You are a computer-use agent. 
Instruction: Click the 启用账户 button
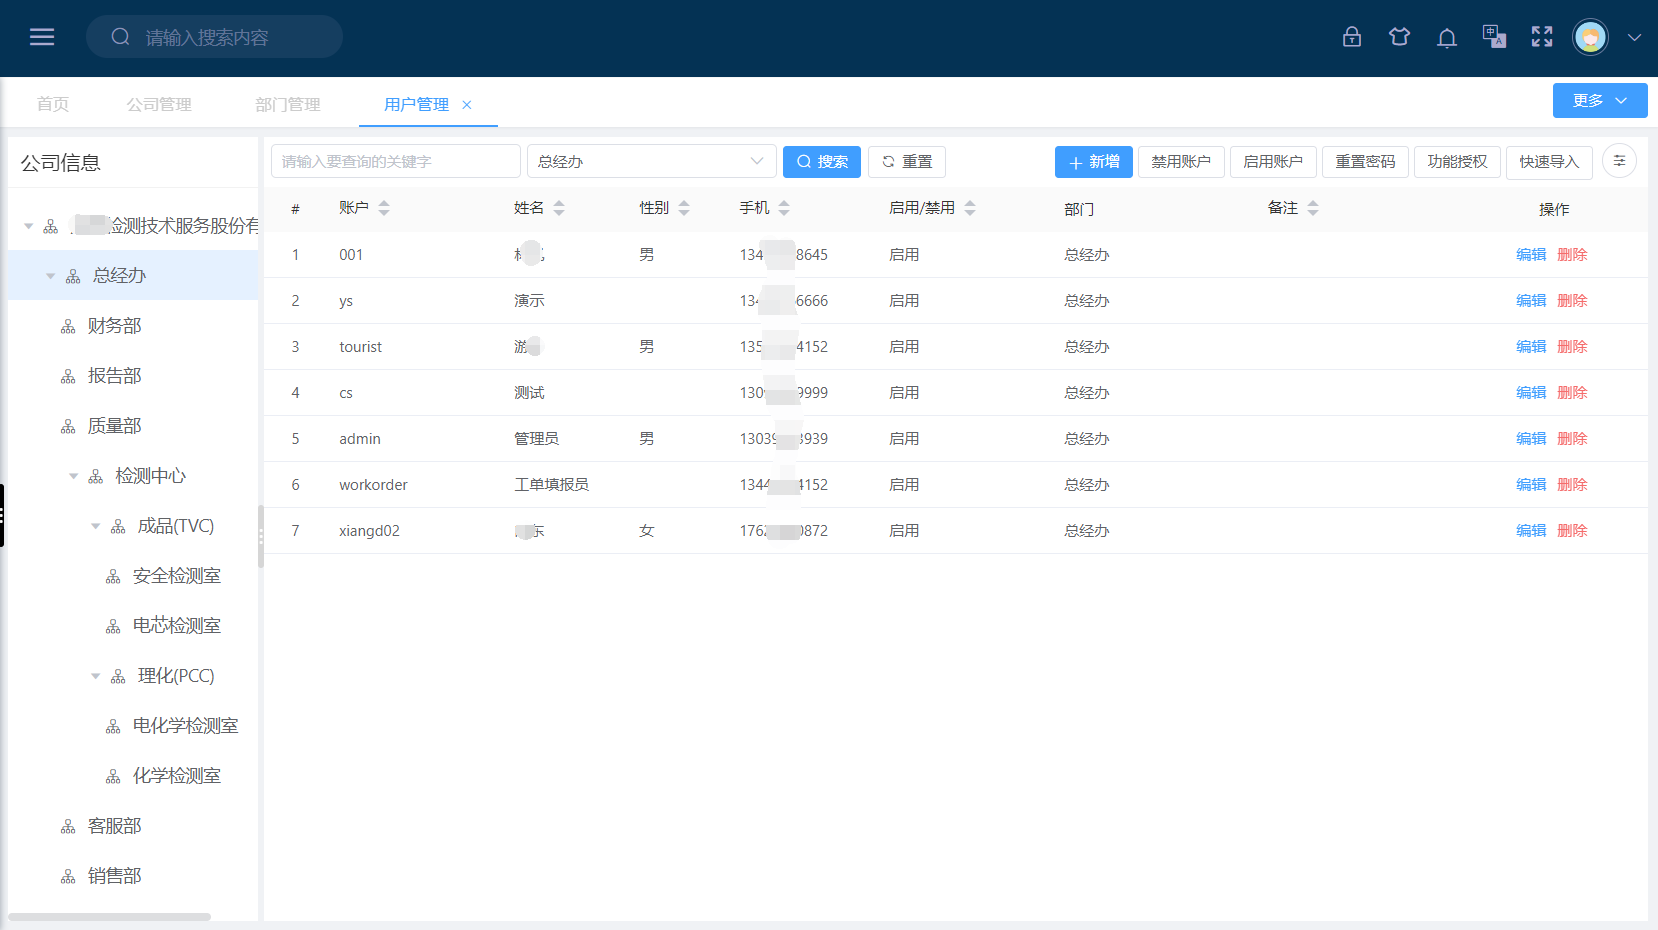(1273, 161)
